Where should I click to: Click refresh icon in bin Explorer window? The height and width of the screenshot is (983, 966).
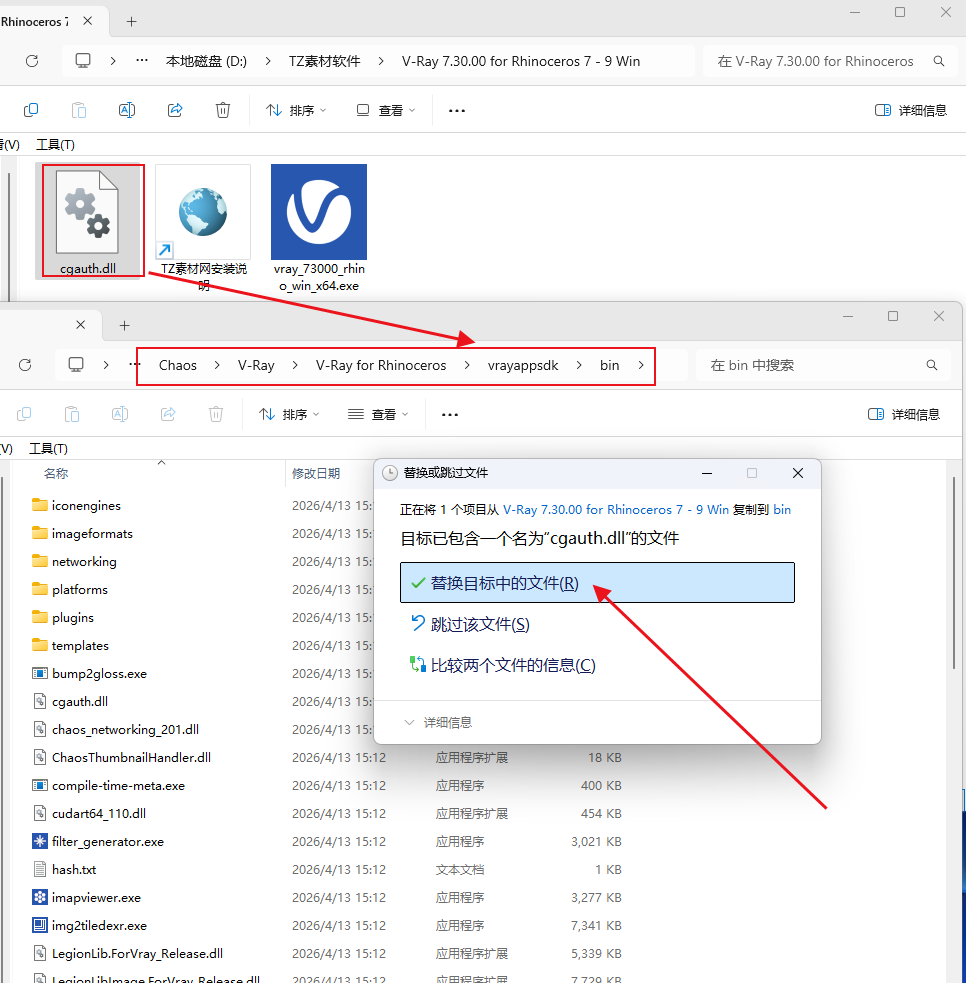point(25,365)
